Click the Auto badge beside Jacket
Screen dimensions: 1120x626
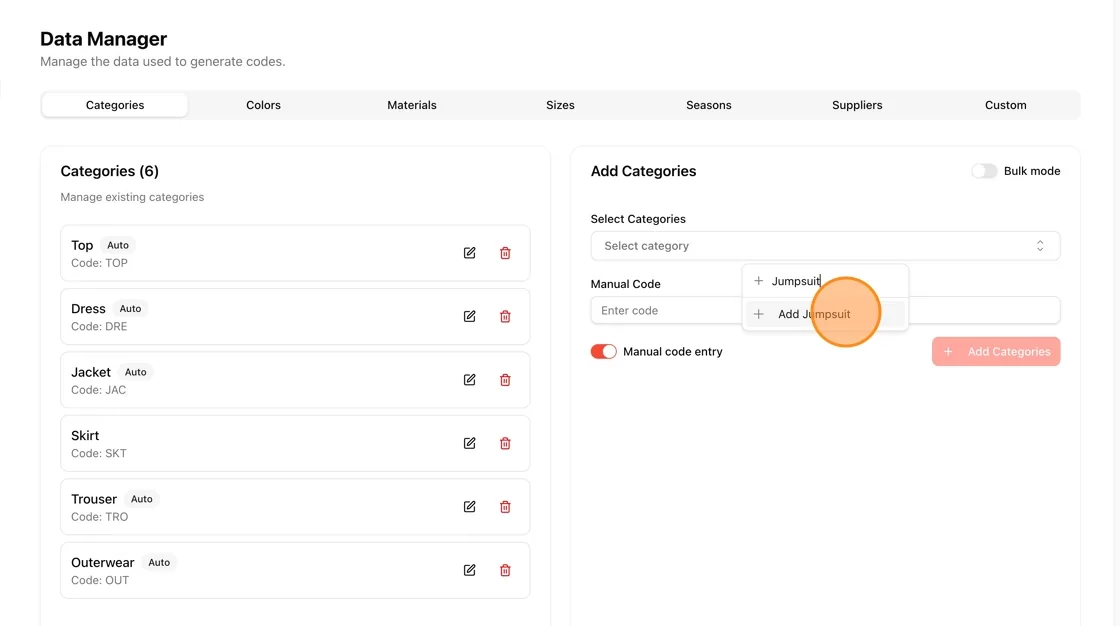coord(135,372)
